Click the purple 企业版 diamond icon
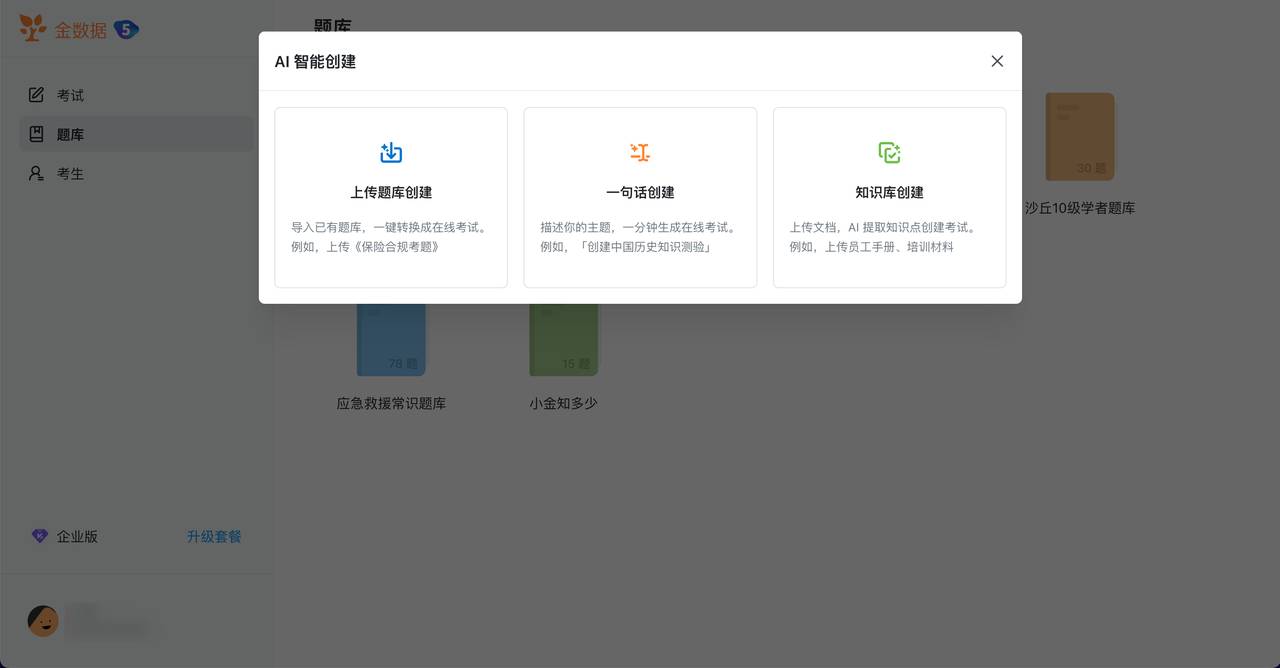 coord(39,535)
